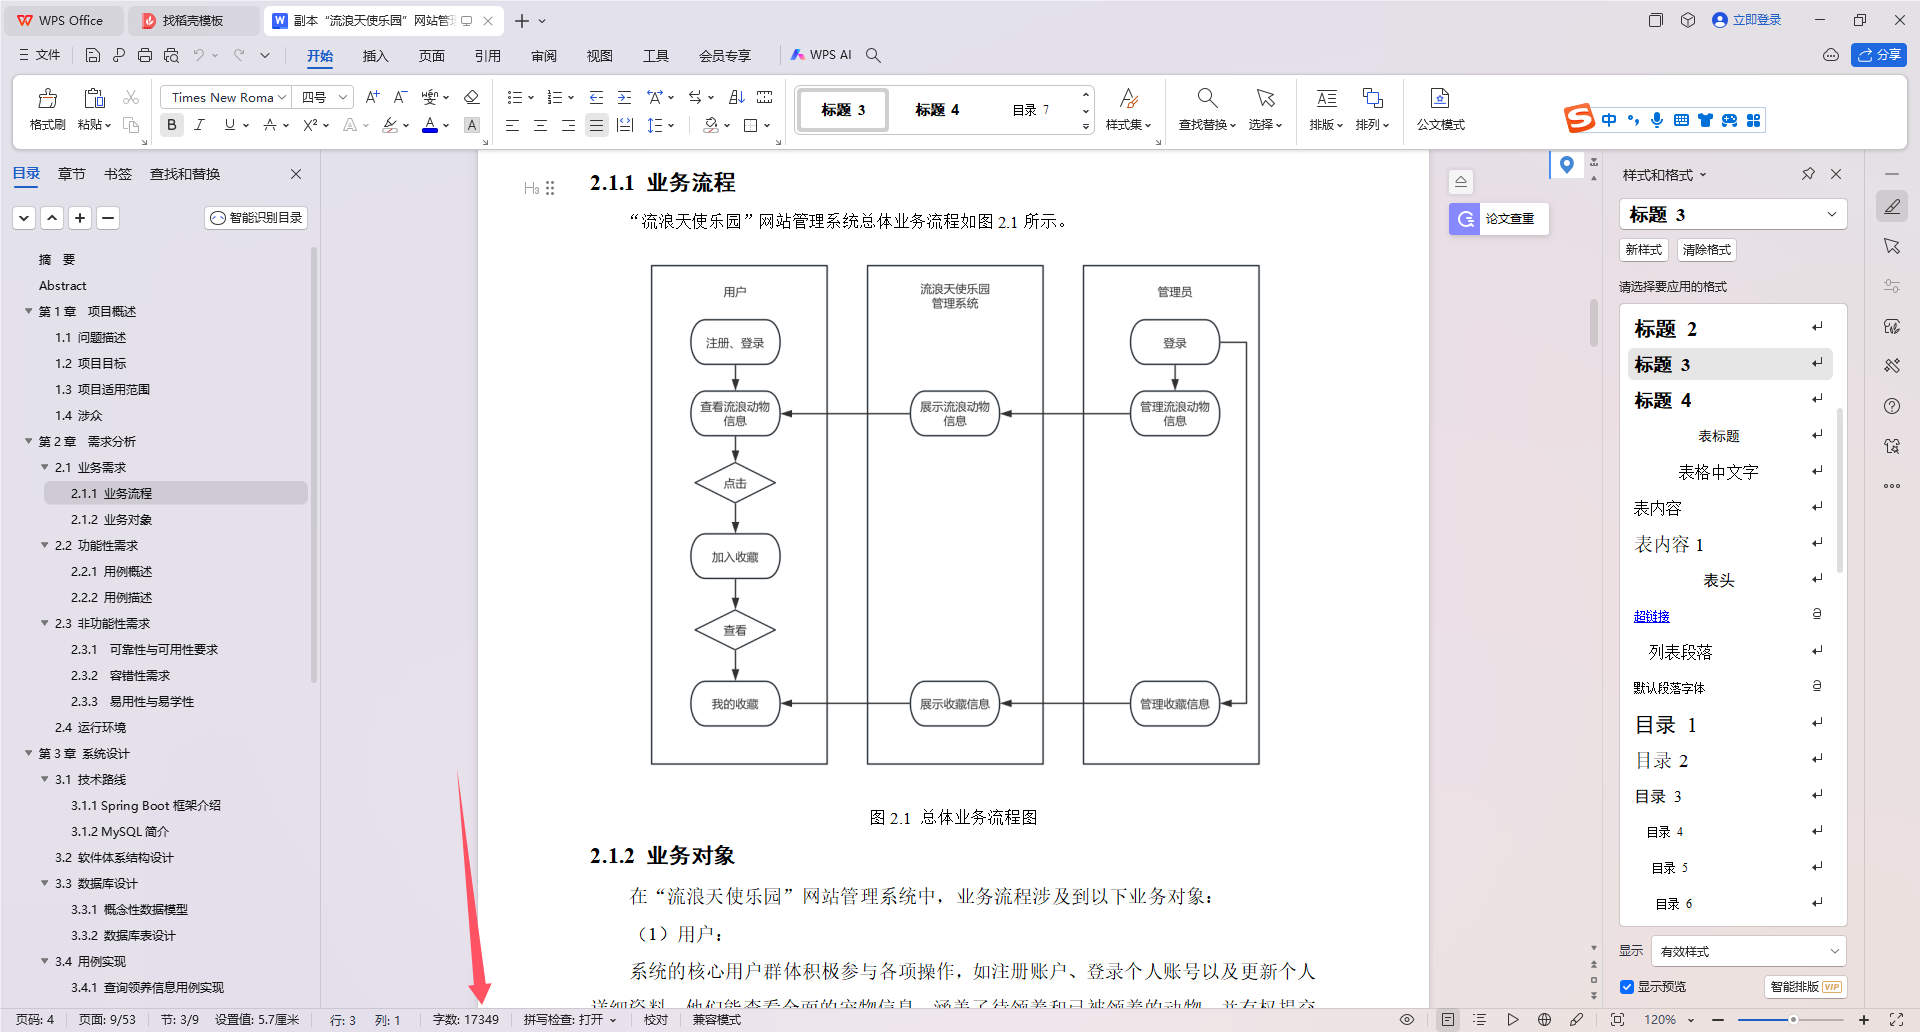This screenshot has width=1920, height=1032.
Task: Collapse 第 1 章 项目概述 in outline
Action: click(28, 311)
